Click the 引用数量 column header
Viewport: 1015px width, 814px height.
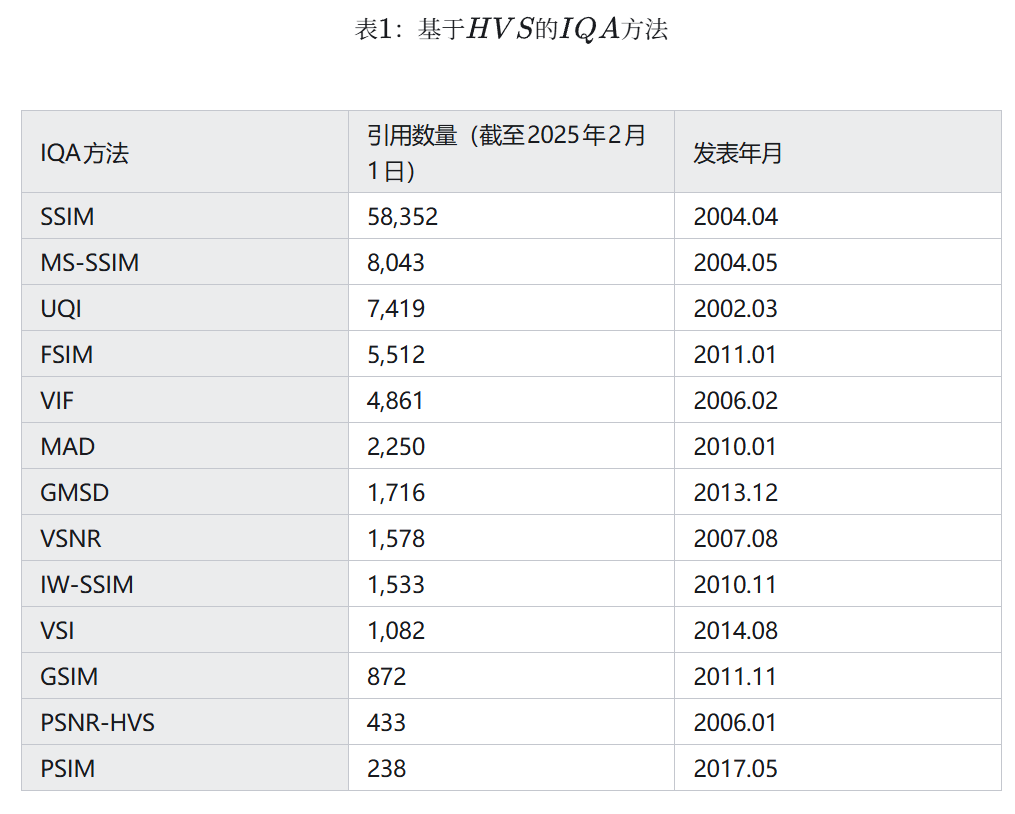click(x=506, y=152)
